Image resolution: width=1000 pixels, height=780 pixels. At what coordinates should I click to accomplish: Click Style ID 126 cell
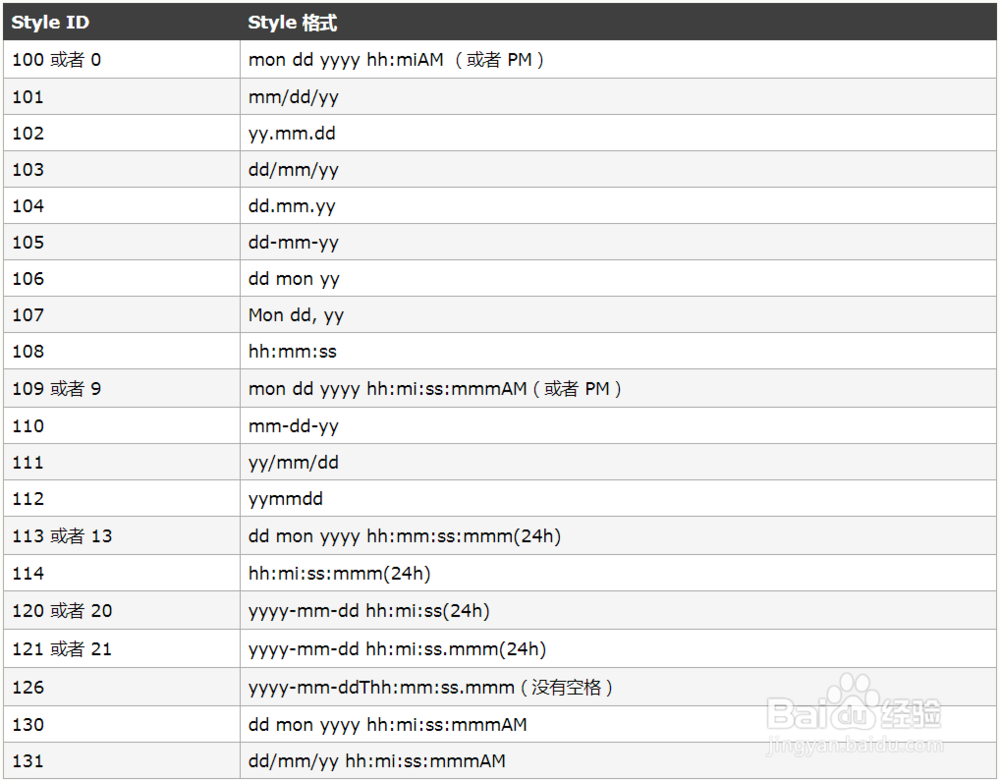28,687
